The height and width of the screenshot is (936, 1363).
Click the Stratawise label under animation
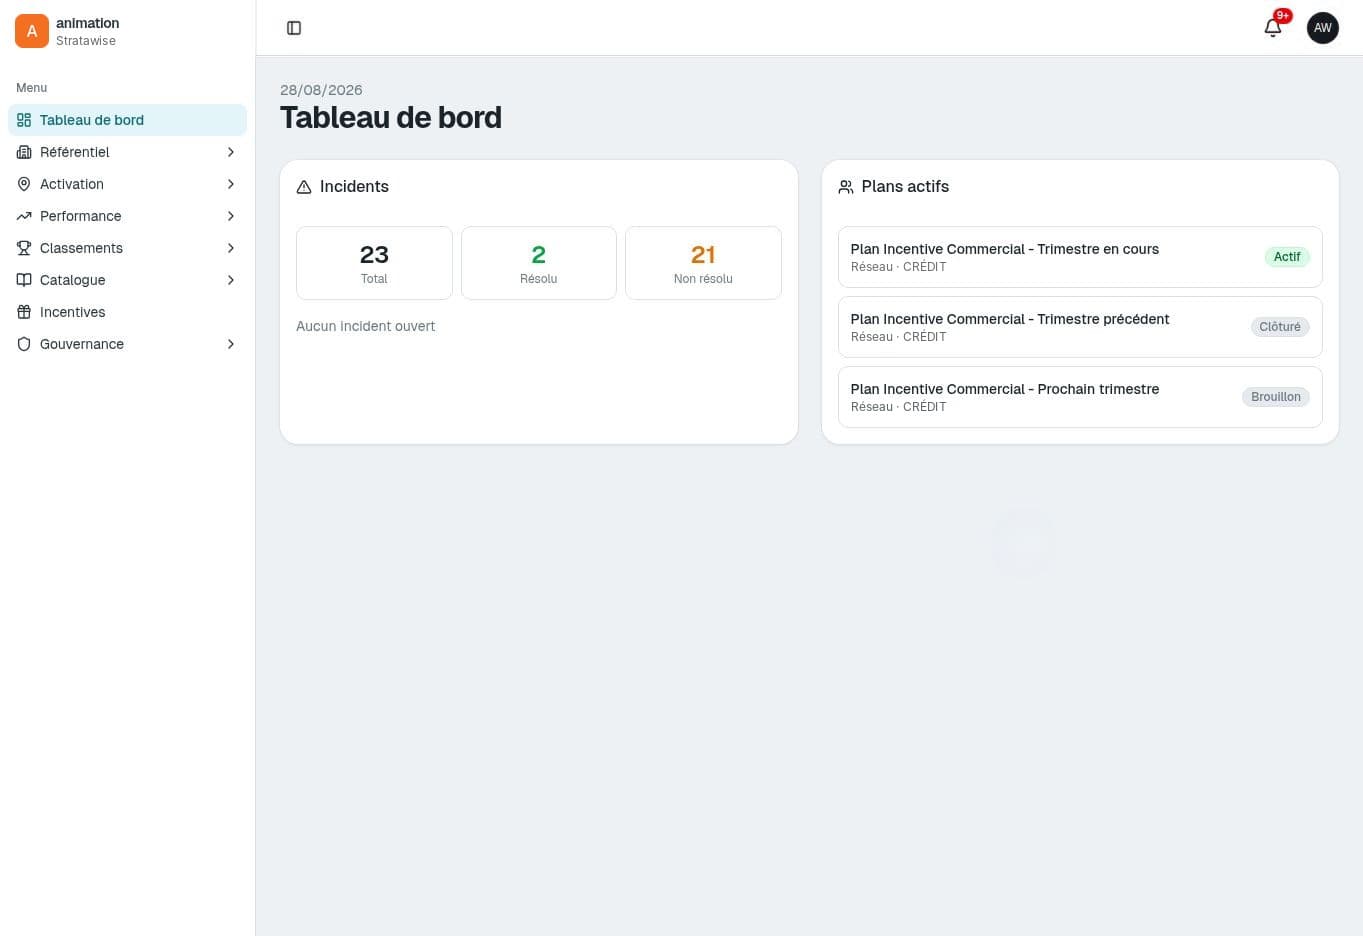[86, 41]
